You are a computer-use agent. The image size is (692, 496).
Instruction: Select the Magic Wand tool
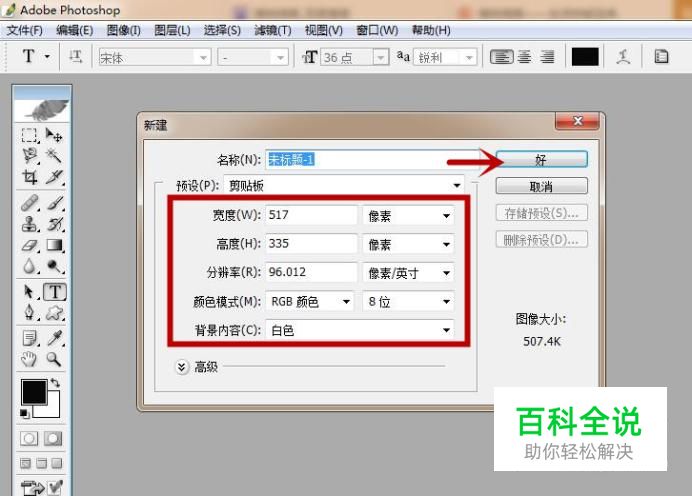tap(54, 156)
